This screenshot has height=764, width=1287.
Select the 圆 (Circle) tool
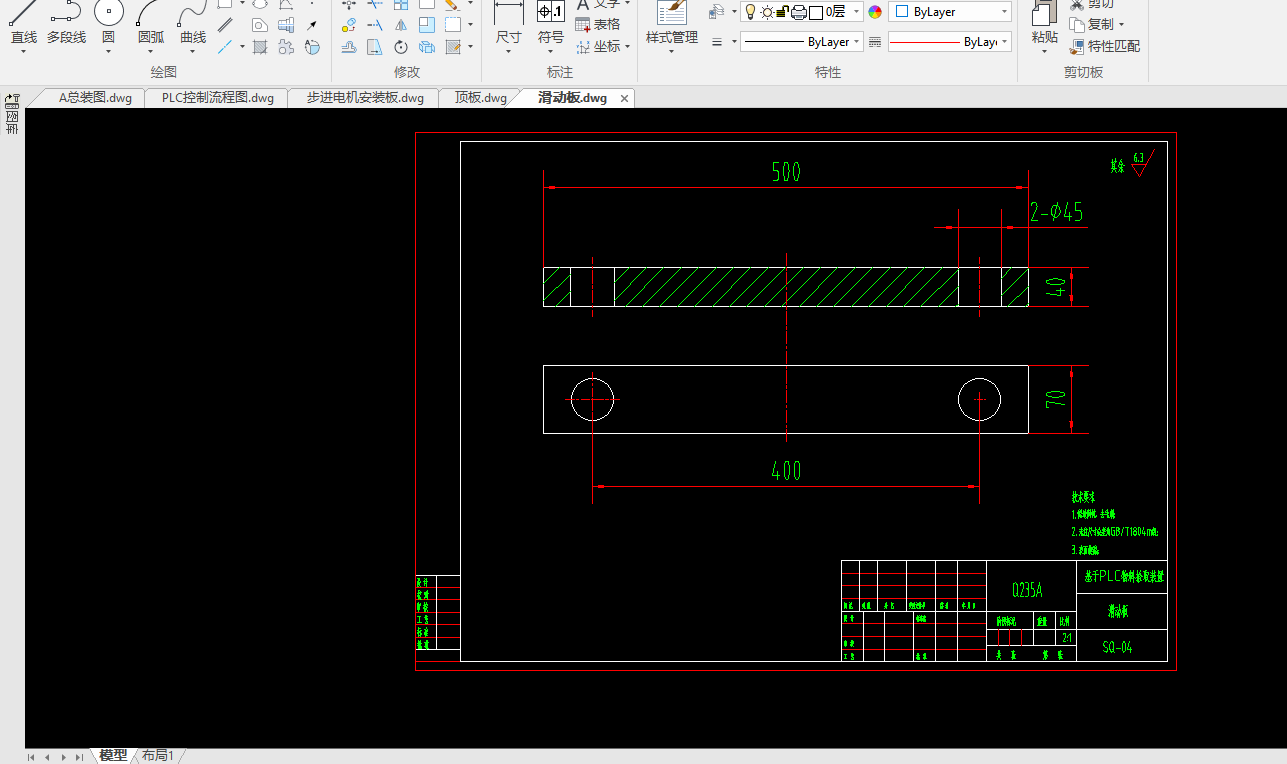[x=108, y=22]
